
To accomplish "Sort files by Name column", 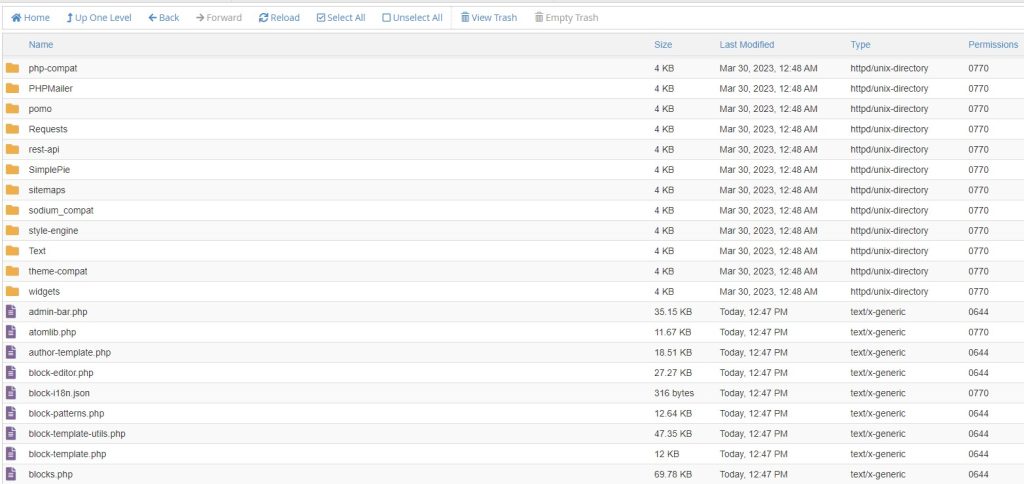I will click(40, 44).
